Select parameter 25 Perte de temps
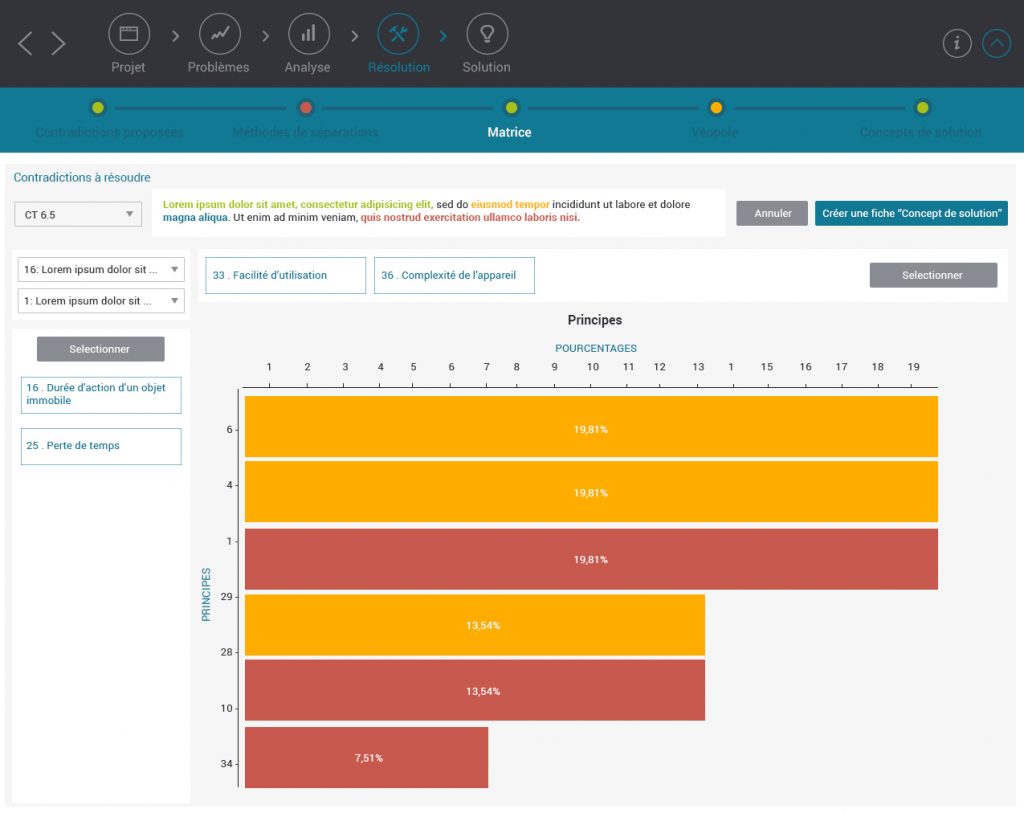1024x813 pixels. tap(101, 446)
